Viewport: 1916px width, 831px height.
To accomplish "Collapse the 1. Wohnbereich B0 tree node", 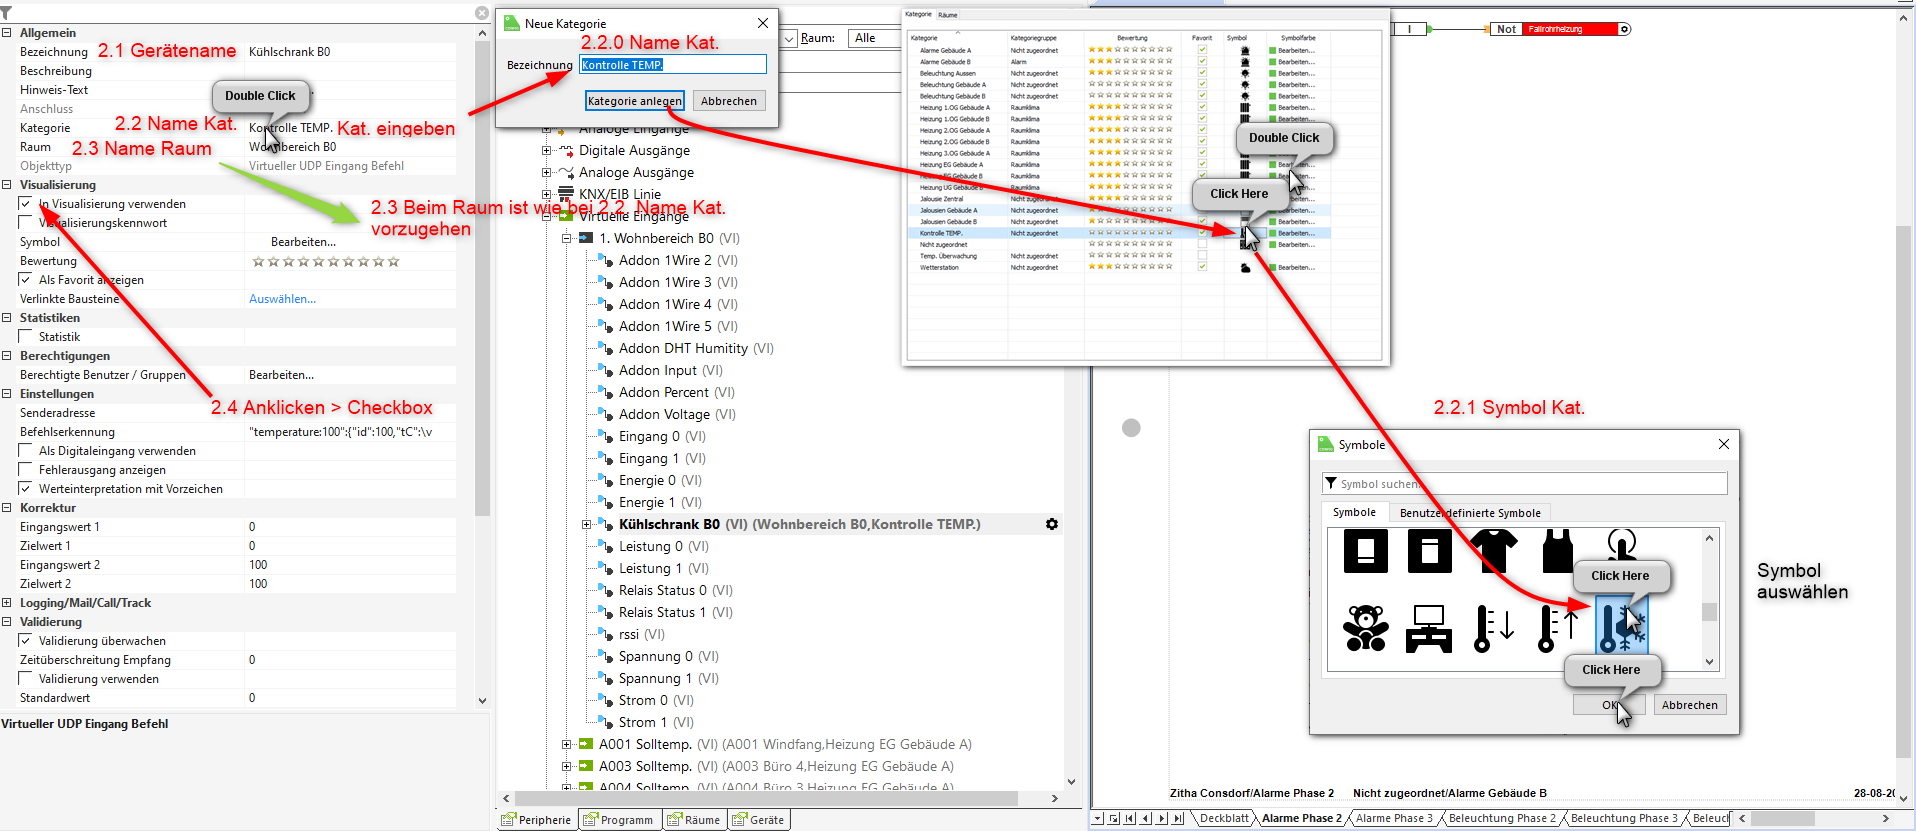I will [566, 239].
